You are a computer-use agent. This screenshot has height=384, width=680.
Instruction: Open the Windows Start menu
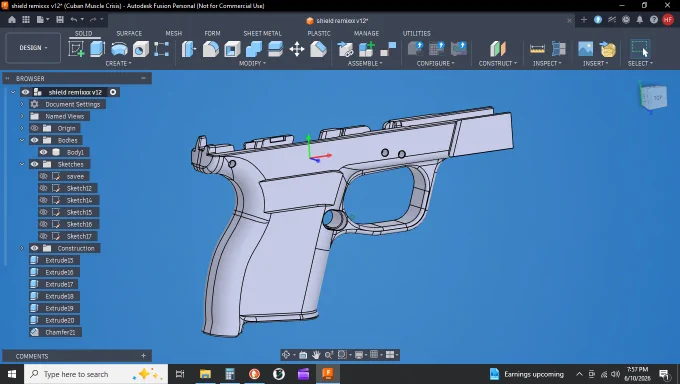click(12, 374)
